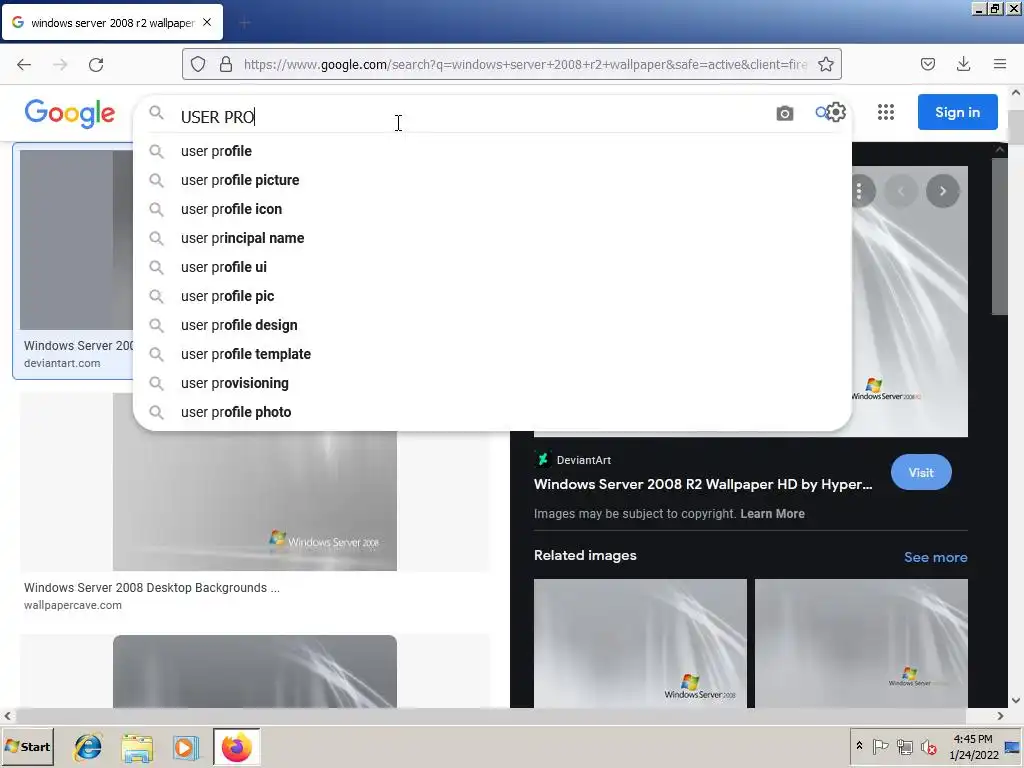
Task: Click the page vertical scrollbar thumb
Action: pyautogui.click(x=1016, y=127)
